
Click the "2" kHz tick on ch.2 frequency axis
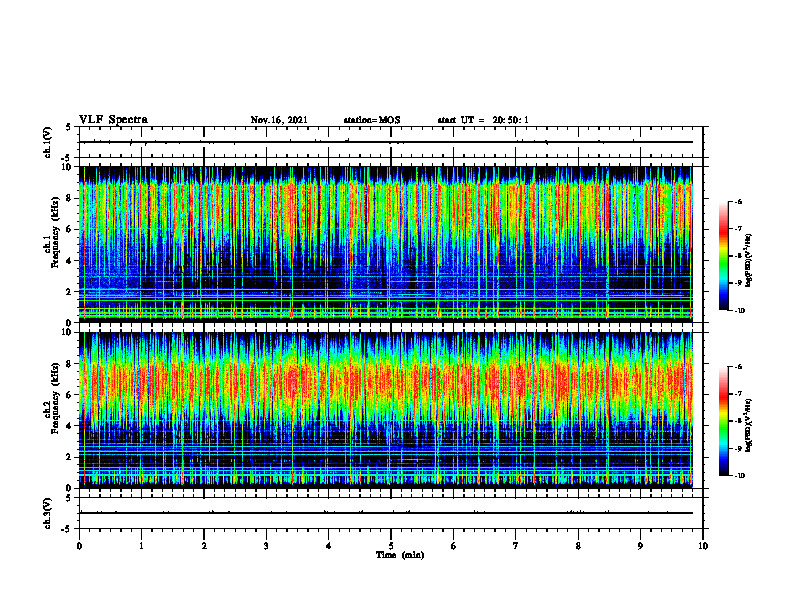(x=70, y=457)
